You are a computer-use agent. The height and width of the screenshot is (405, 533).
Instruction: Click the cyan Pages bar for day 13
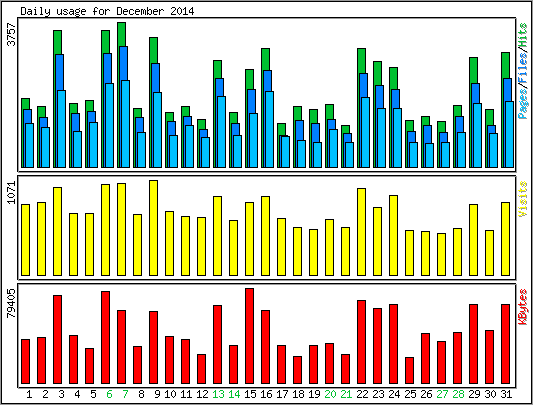pyautogui.click(x=221, y=132)
